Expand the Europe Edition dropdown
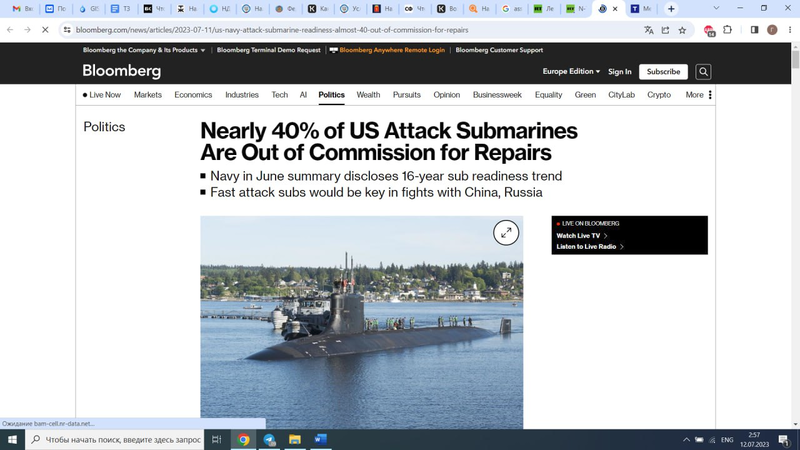 click(571, 71)
